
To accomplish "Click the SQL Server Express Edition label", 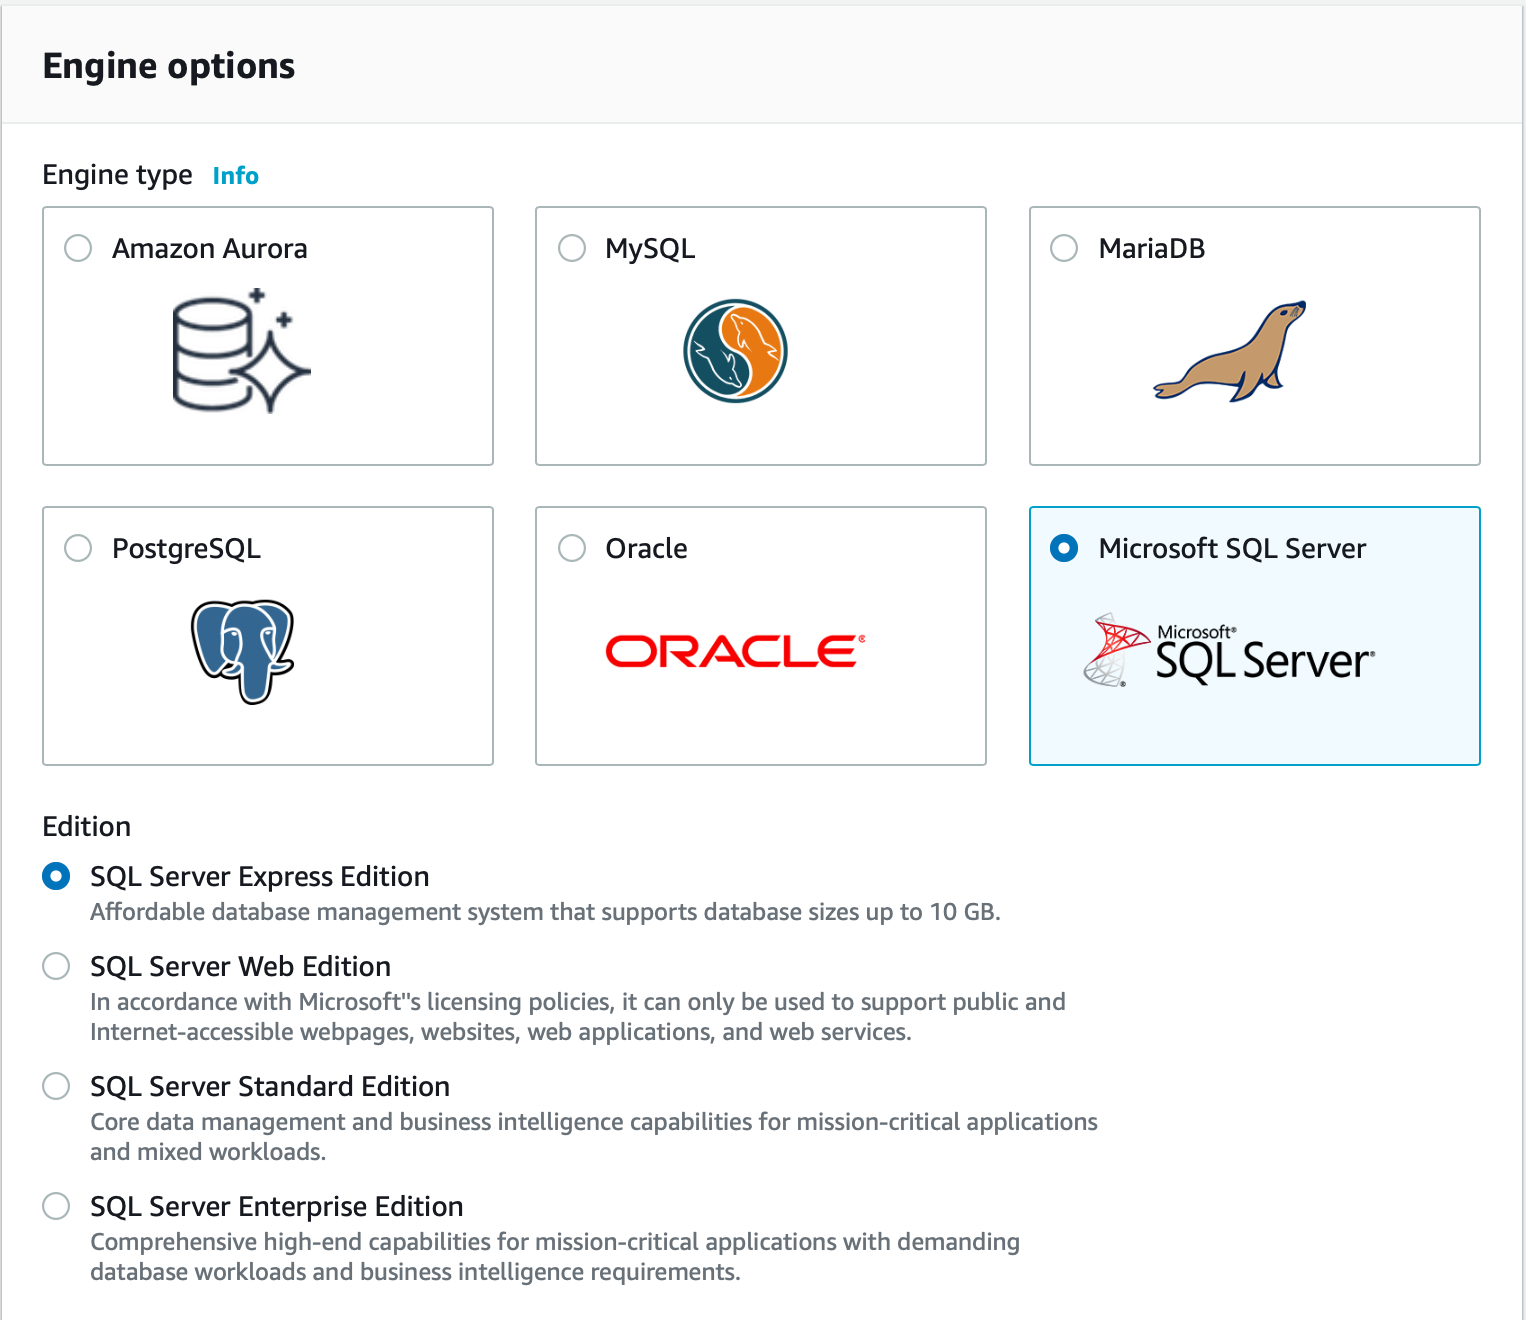I will (x=260, y=877).
